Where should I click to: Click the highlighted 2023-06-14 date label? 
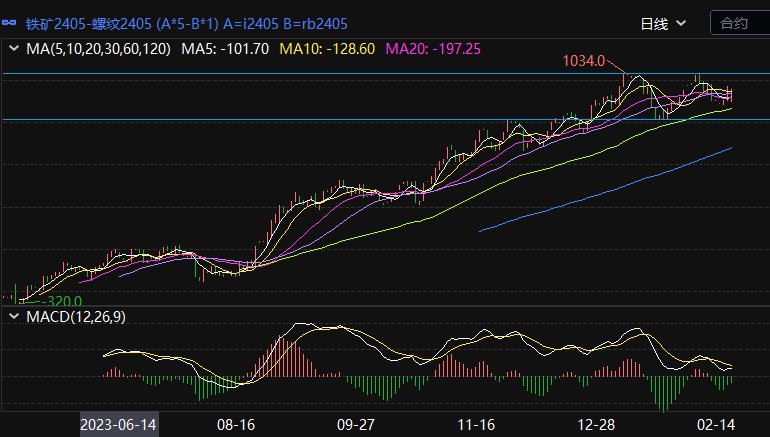(x=119, y=425)
